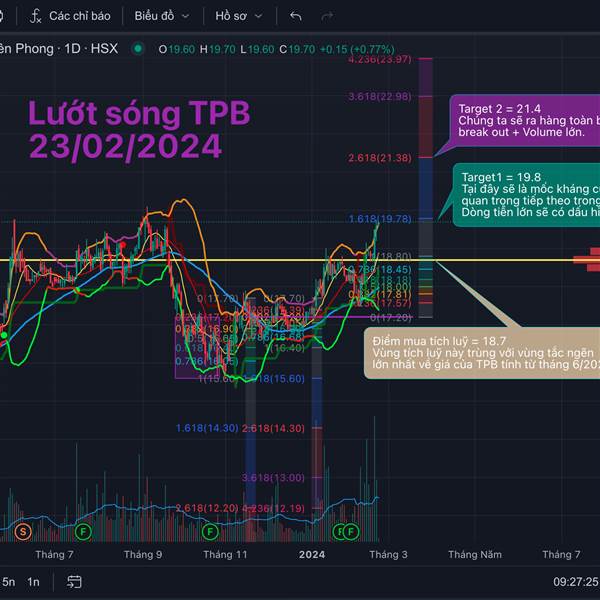The width and height of the screenshot is (600, 600).
Task: Click the undo arrow icon
Action: click(296, 16)
